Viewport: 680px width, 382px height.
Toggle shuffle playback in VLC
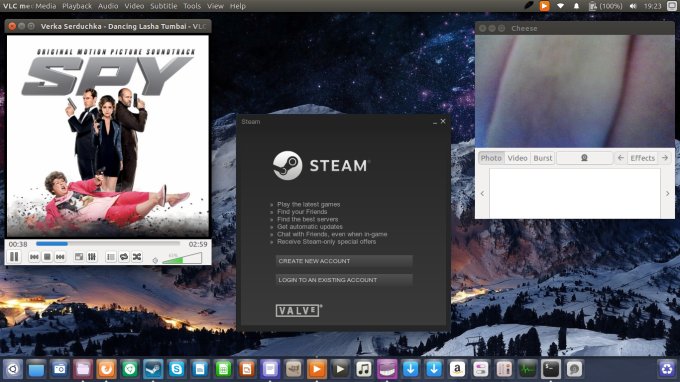pyautogui.click(x=137, y=257)
